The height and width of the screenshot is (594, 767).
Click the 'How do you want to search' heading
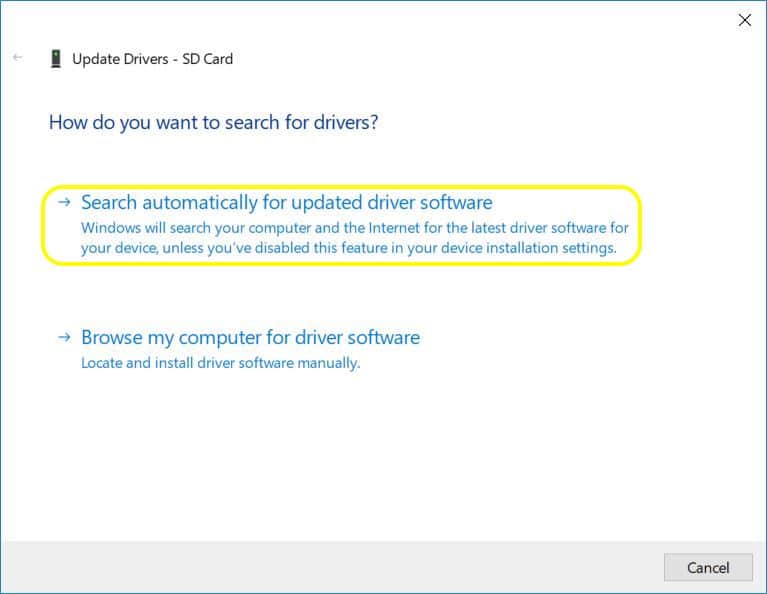(213, 123)
